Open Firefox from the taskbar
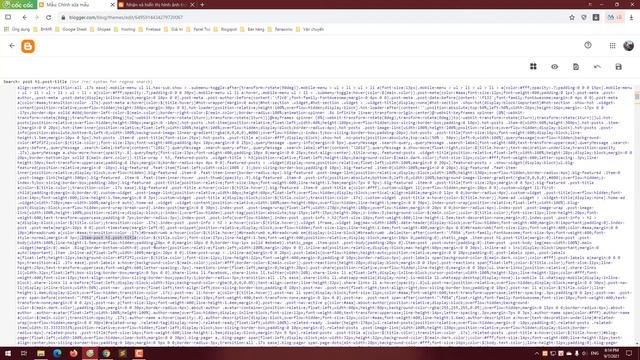Screen dimensions: 640x360 point(73,353)
